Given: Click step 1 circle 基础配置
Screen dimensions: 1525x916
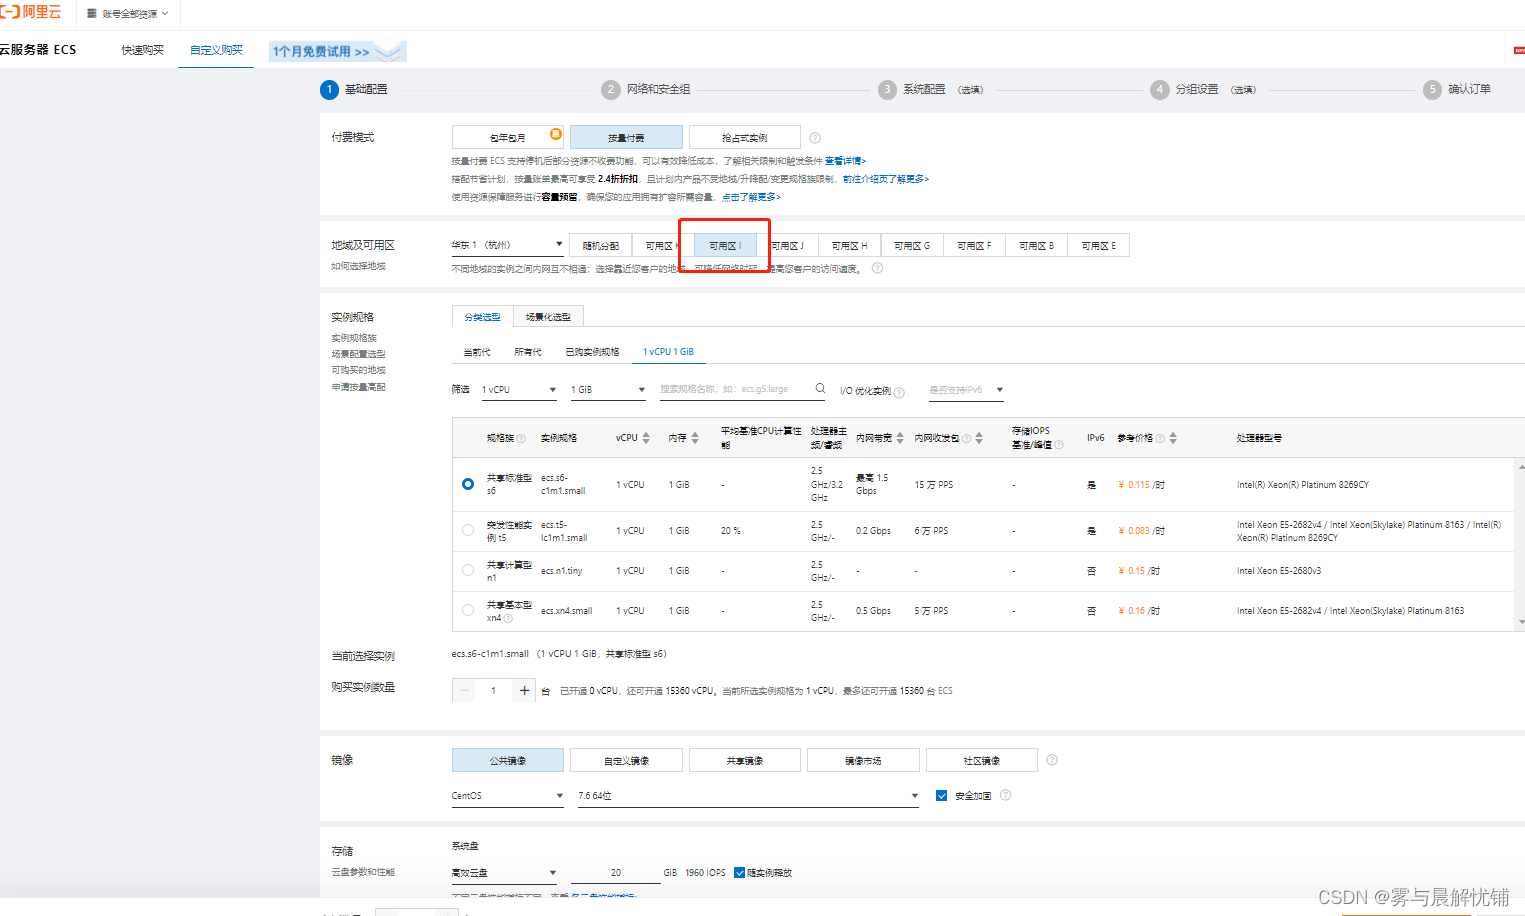Looking at the screenshot, I should (329, 89).
